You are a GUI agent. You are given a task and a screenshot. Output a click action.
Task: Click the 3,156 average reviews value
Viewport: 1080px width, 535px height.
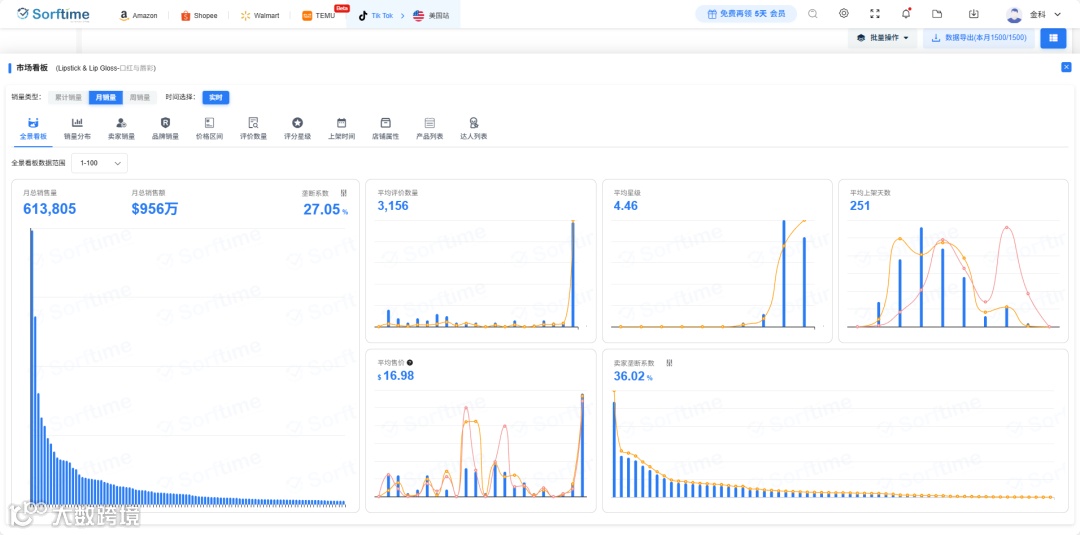(393, 205)
